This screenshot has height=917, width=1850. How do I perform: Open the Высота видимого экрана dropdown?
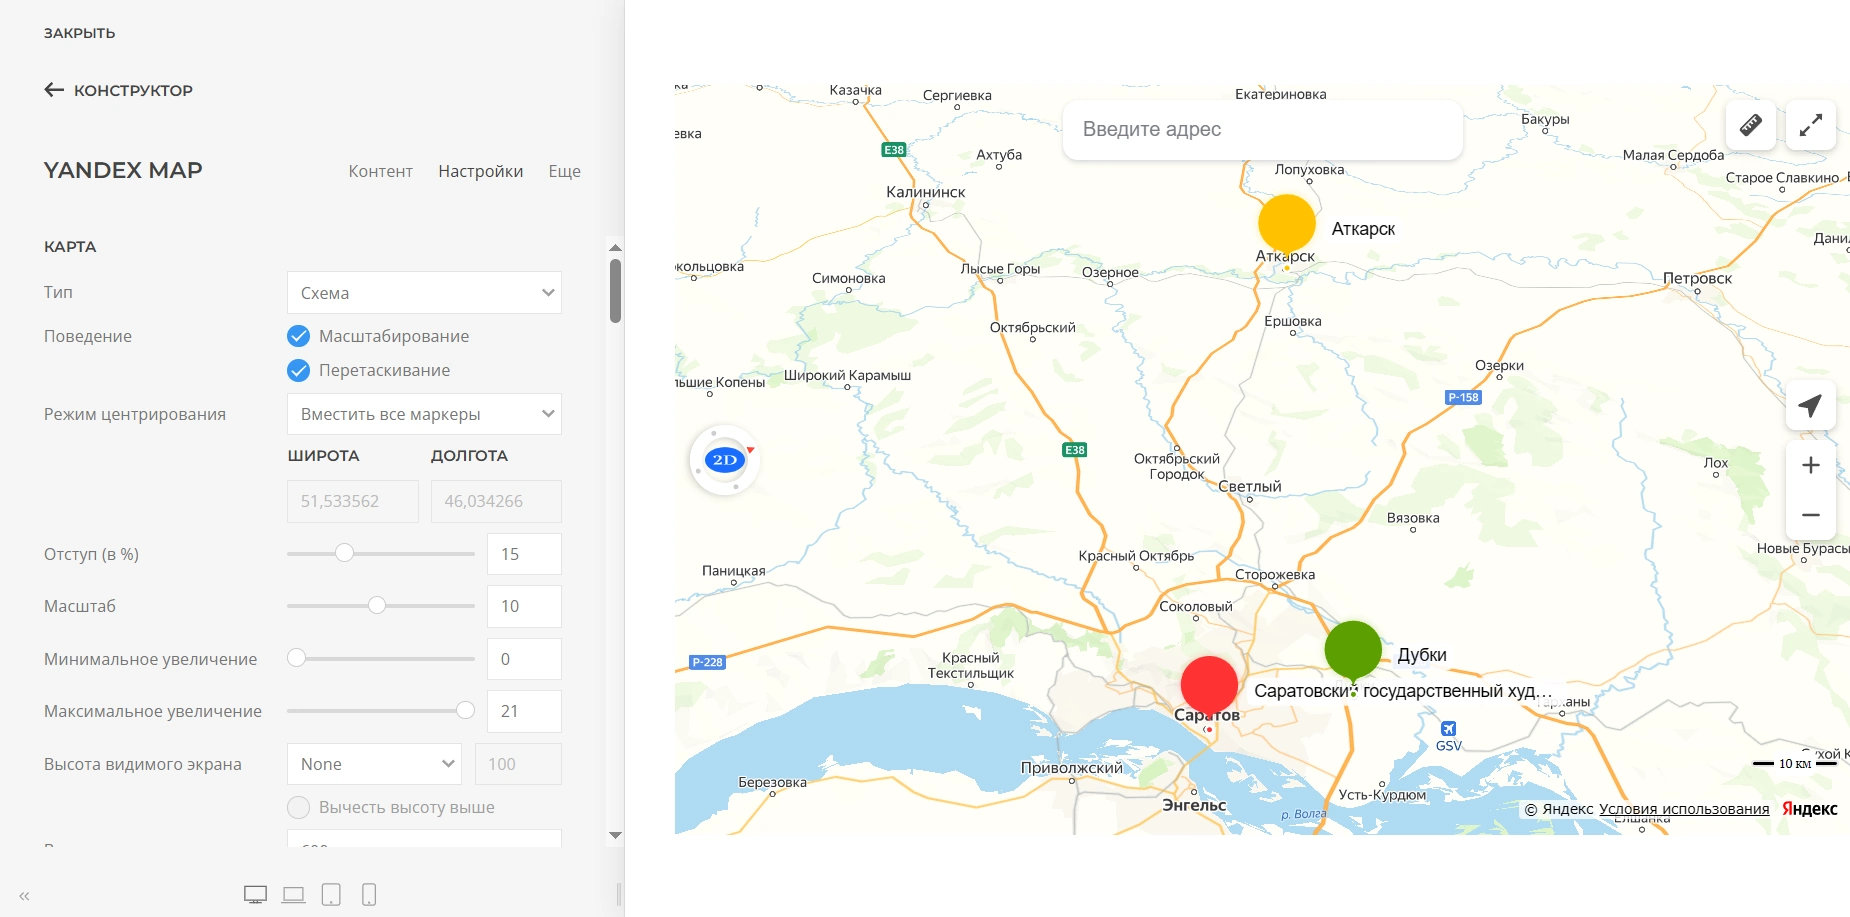(x=374, y=764)
